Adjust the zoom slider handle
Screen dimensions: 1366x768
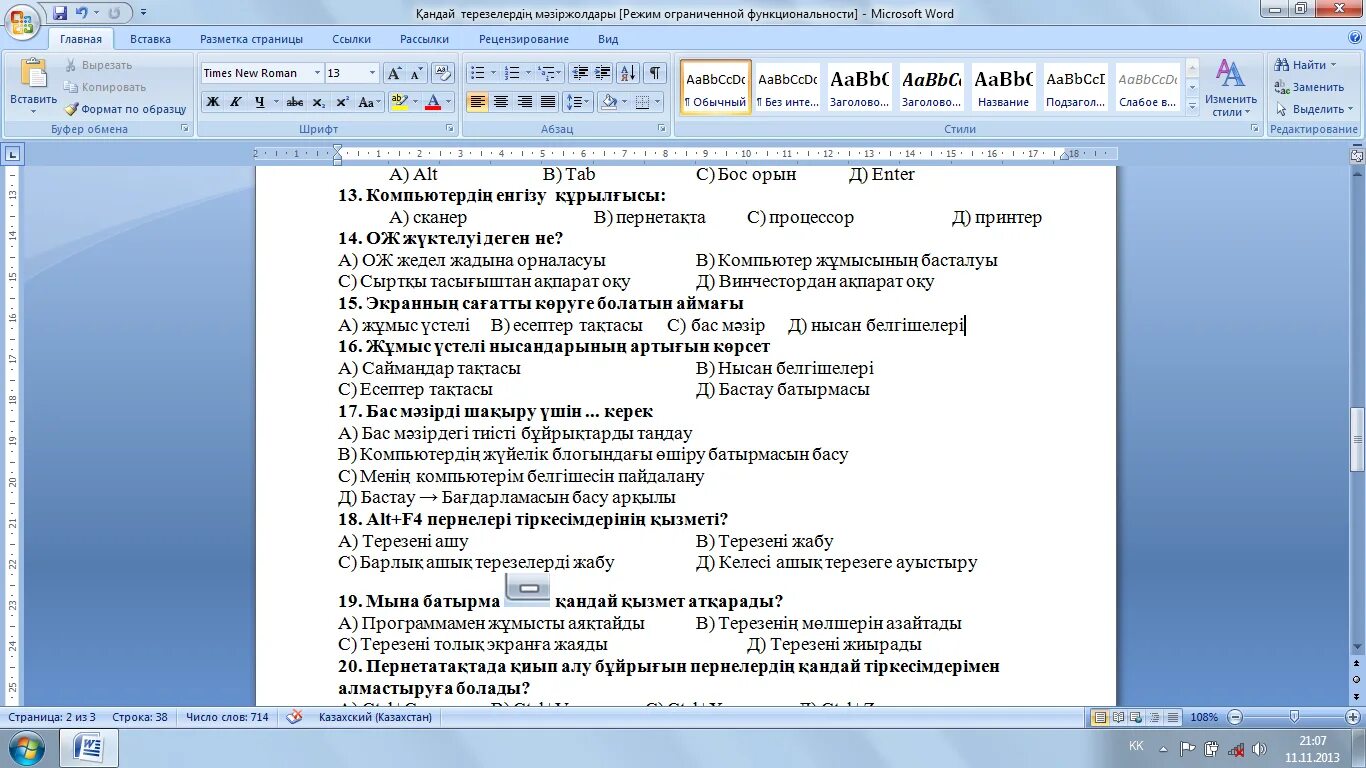[x=1295, y=717]
